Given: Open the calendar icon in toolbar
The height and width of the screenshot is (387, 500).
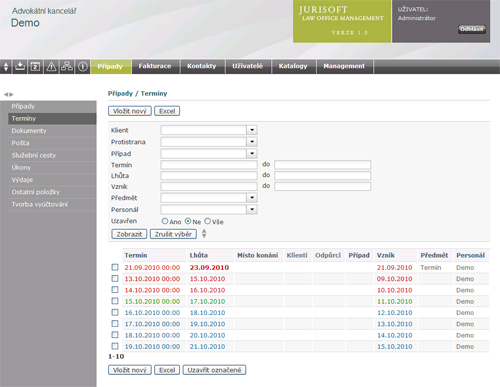Looking at the screenshot, I should coord(35,66).
